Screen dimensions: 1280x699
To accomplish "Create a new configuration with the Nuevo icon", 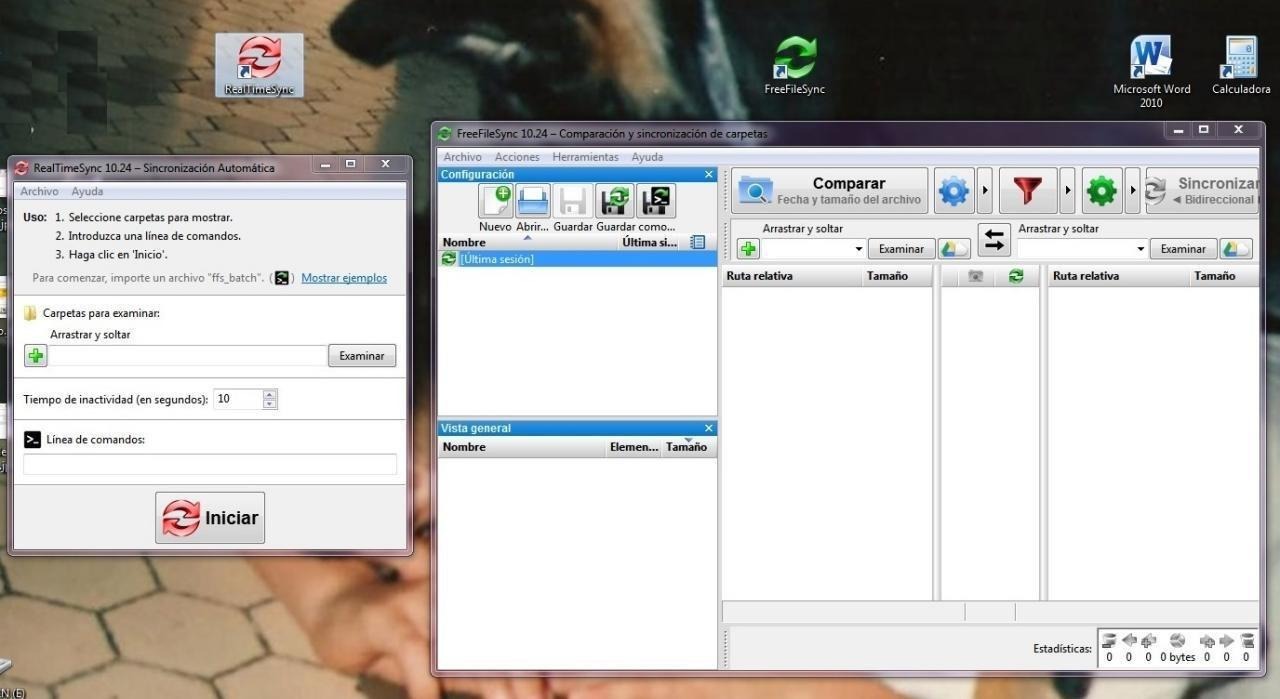I will [x=496, y=201].
